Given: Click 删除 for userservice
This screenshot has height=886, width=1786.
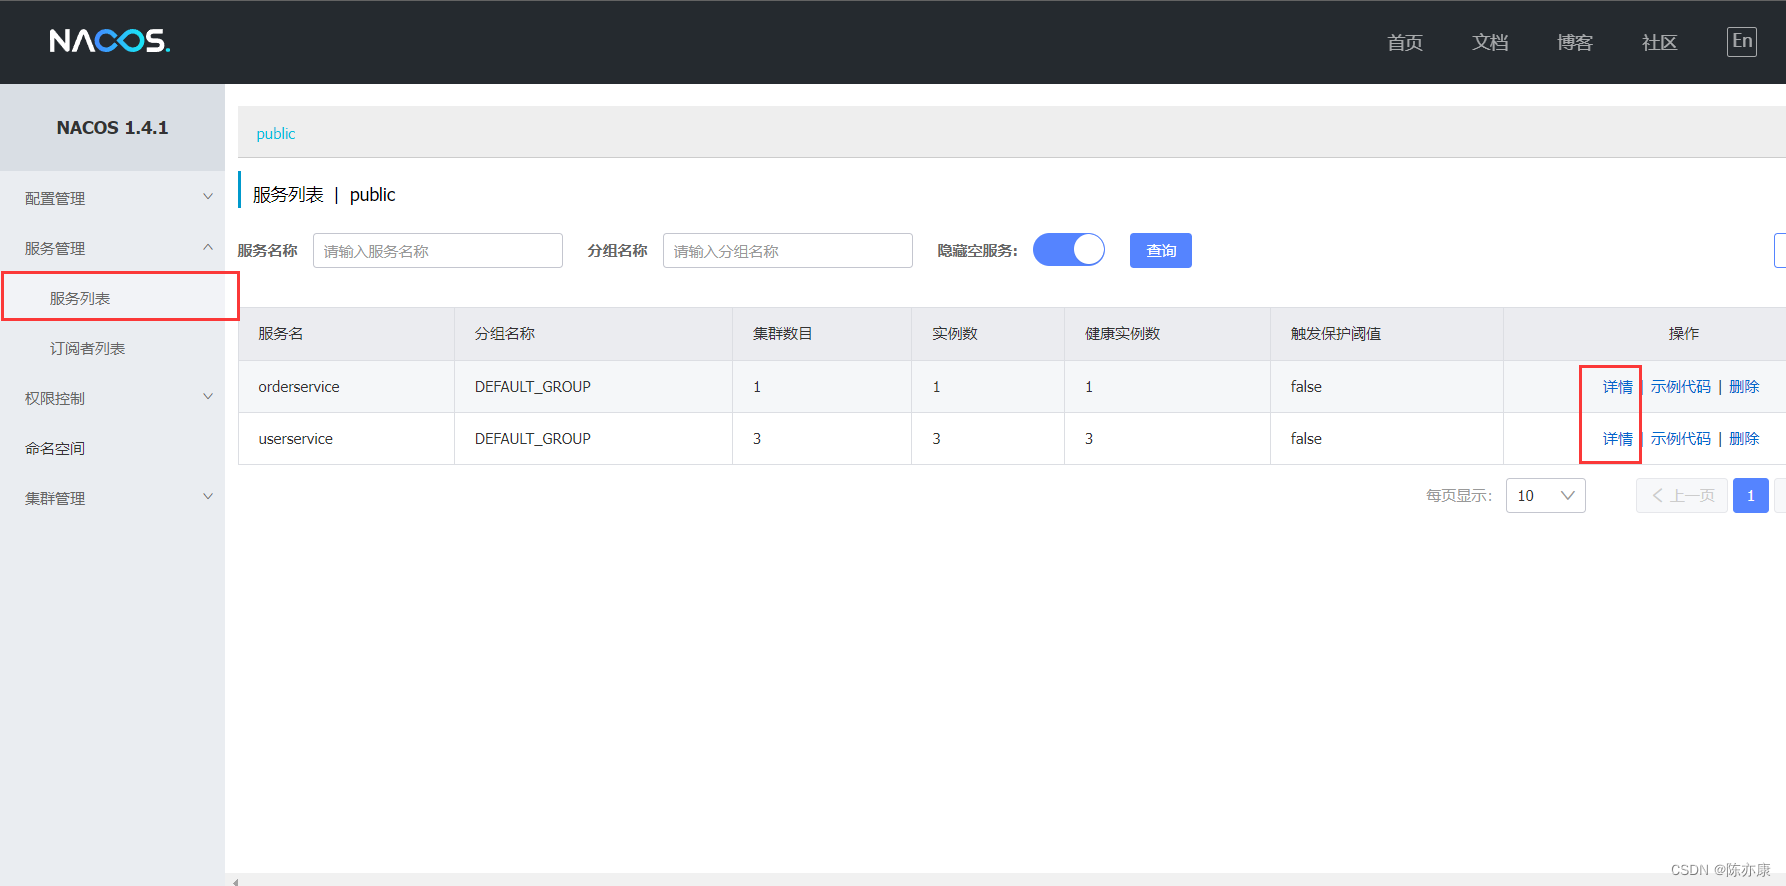Looking at the screenshot, I should tap(1744, 439).
